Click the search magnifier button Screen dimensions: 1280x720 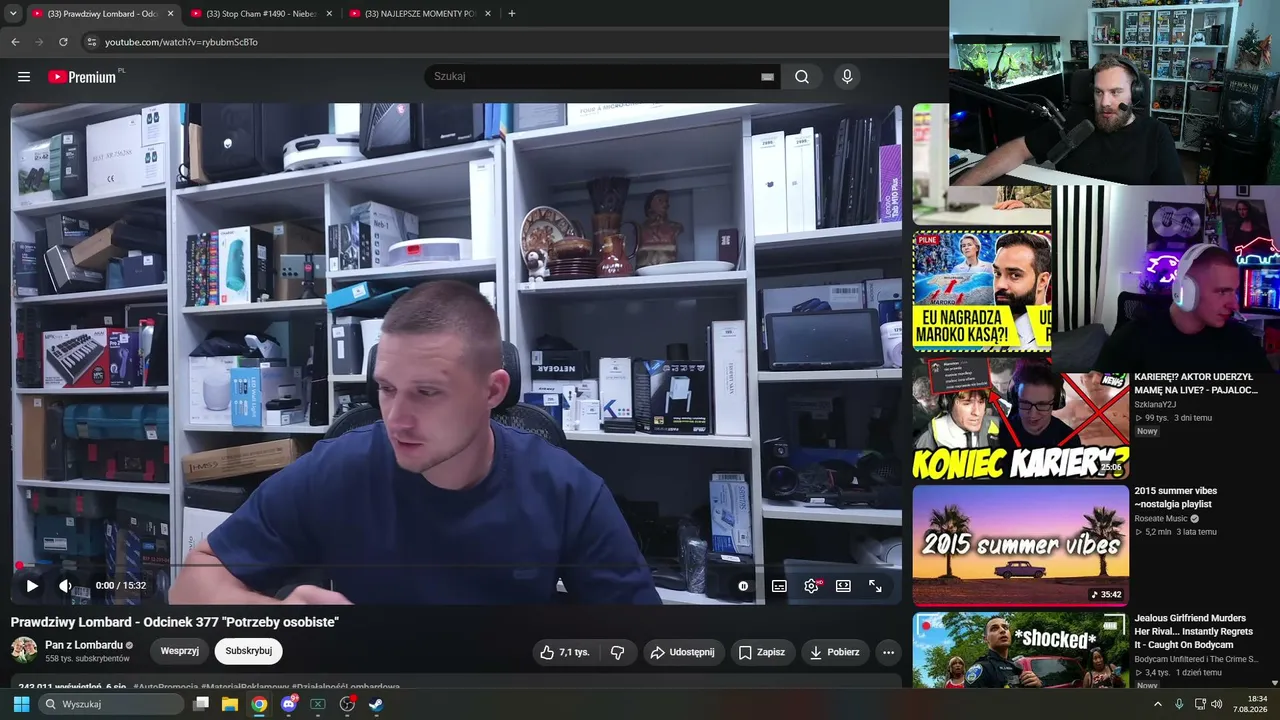(802, 77)
